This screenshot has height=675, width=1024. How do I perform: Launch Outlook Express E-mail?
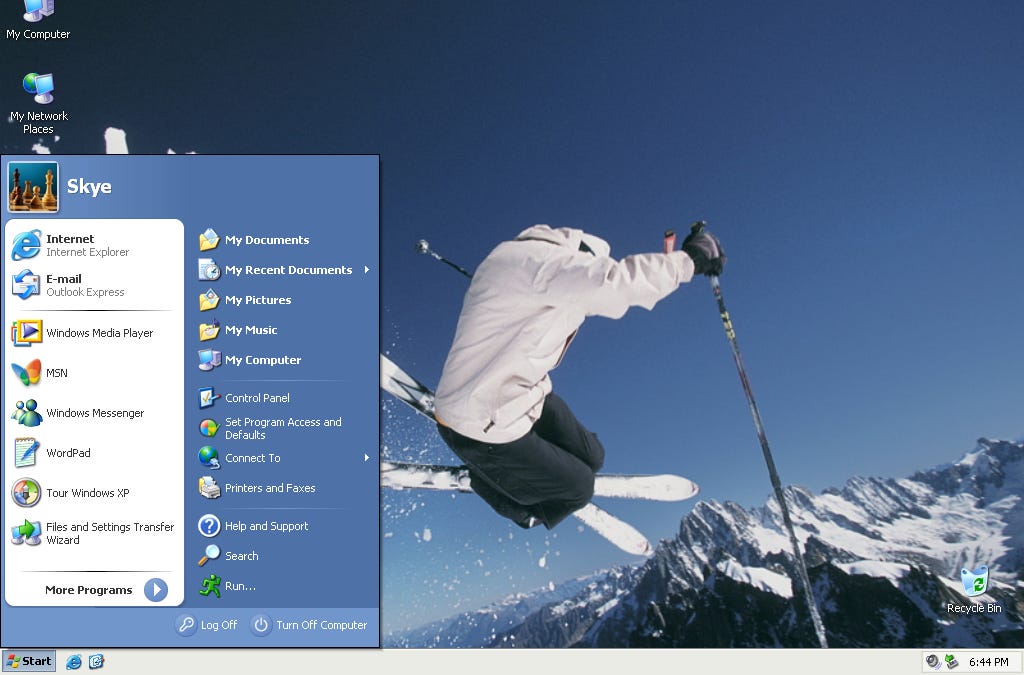[94, 285]
